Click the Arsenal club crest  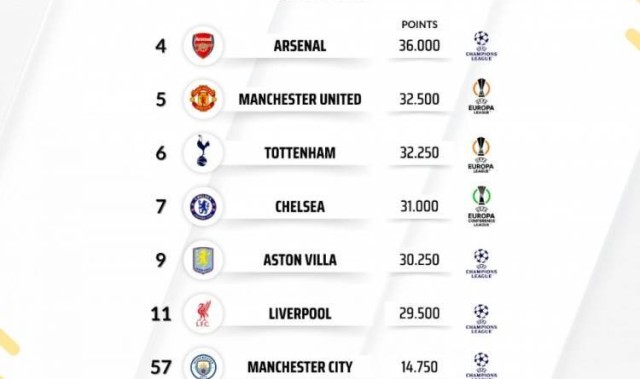[203, 45]
